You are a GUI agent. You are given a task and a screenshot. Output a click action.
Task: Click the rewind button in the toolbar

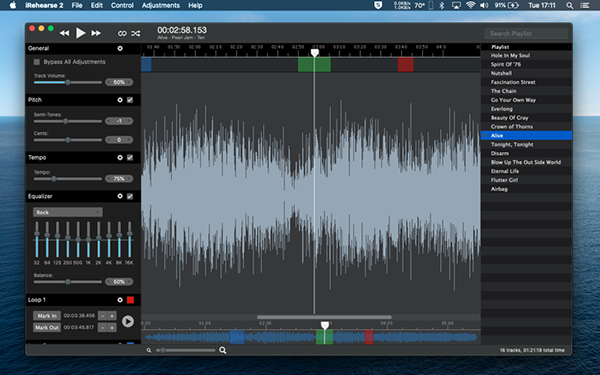pos(65,33)
